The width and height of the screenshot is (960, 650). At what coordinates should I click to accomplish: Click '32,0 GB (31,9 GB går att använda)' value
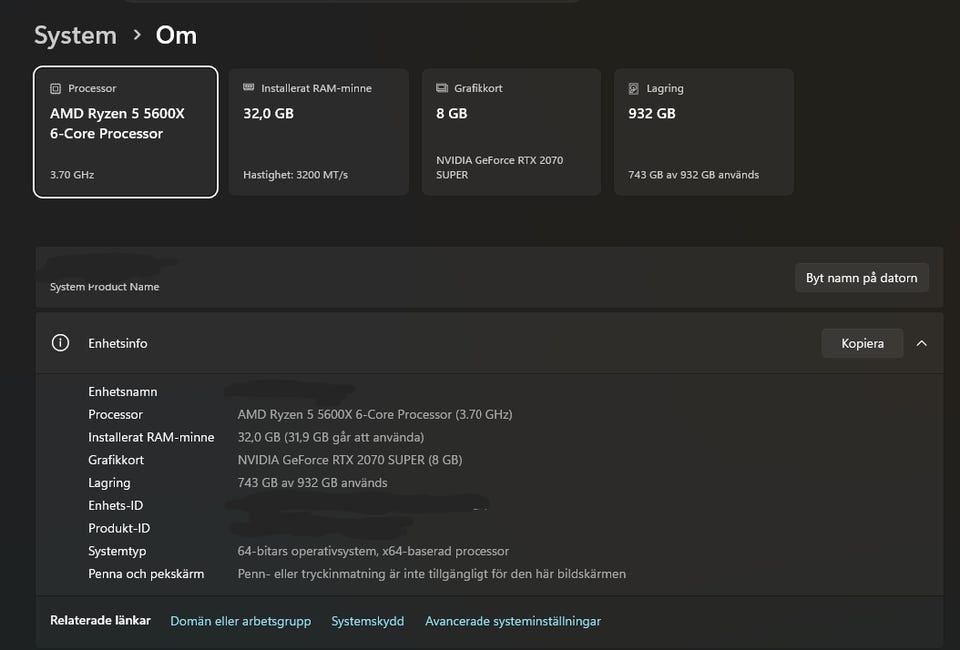[331, 437]
